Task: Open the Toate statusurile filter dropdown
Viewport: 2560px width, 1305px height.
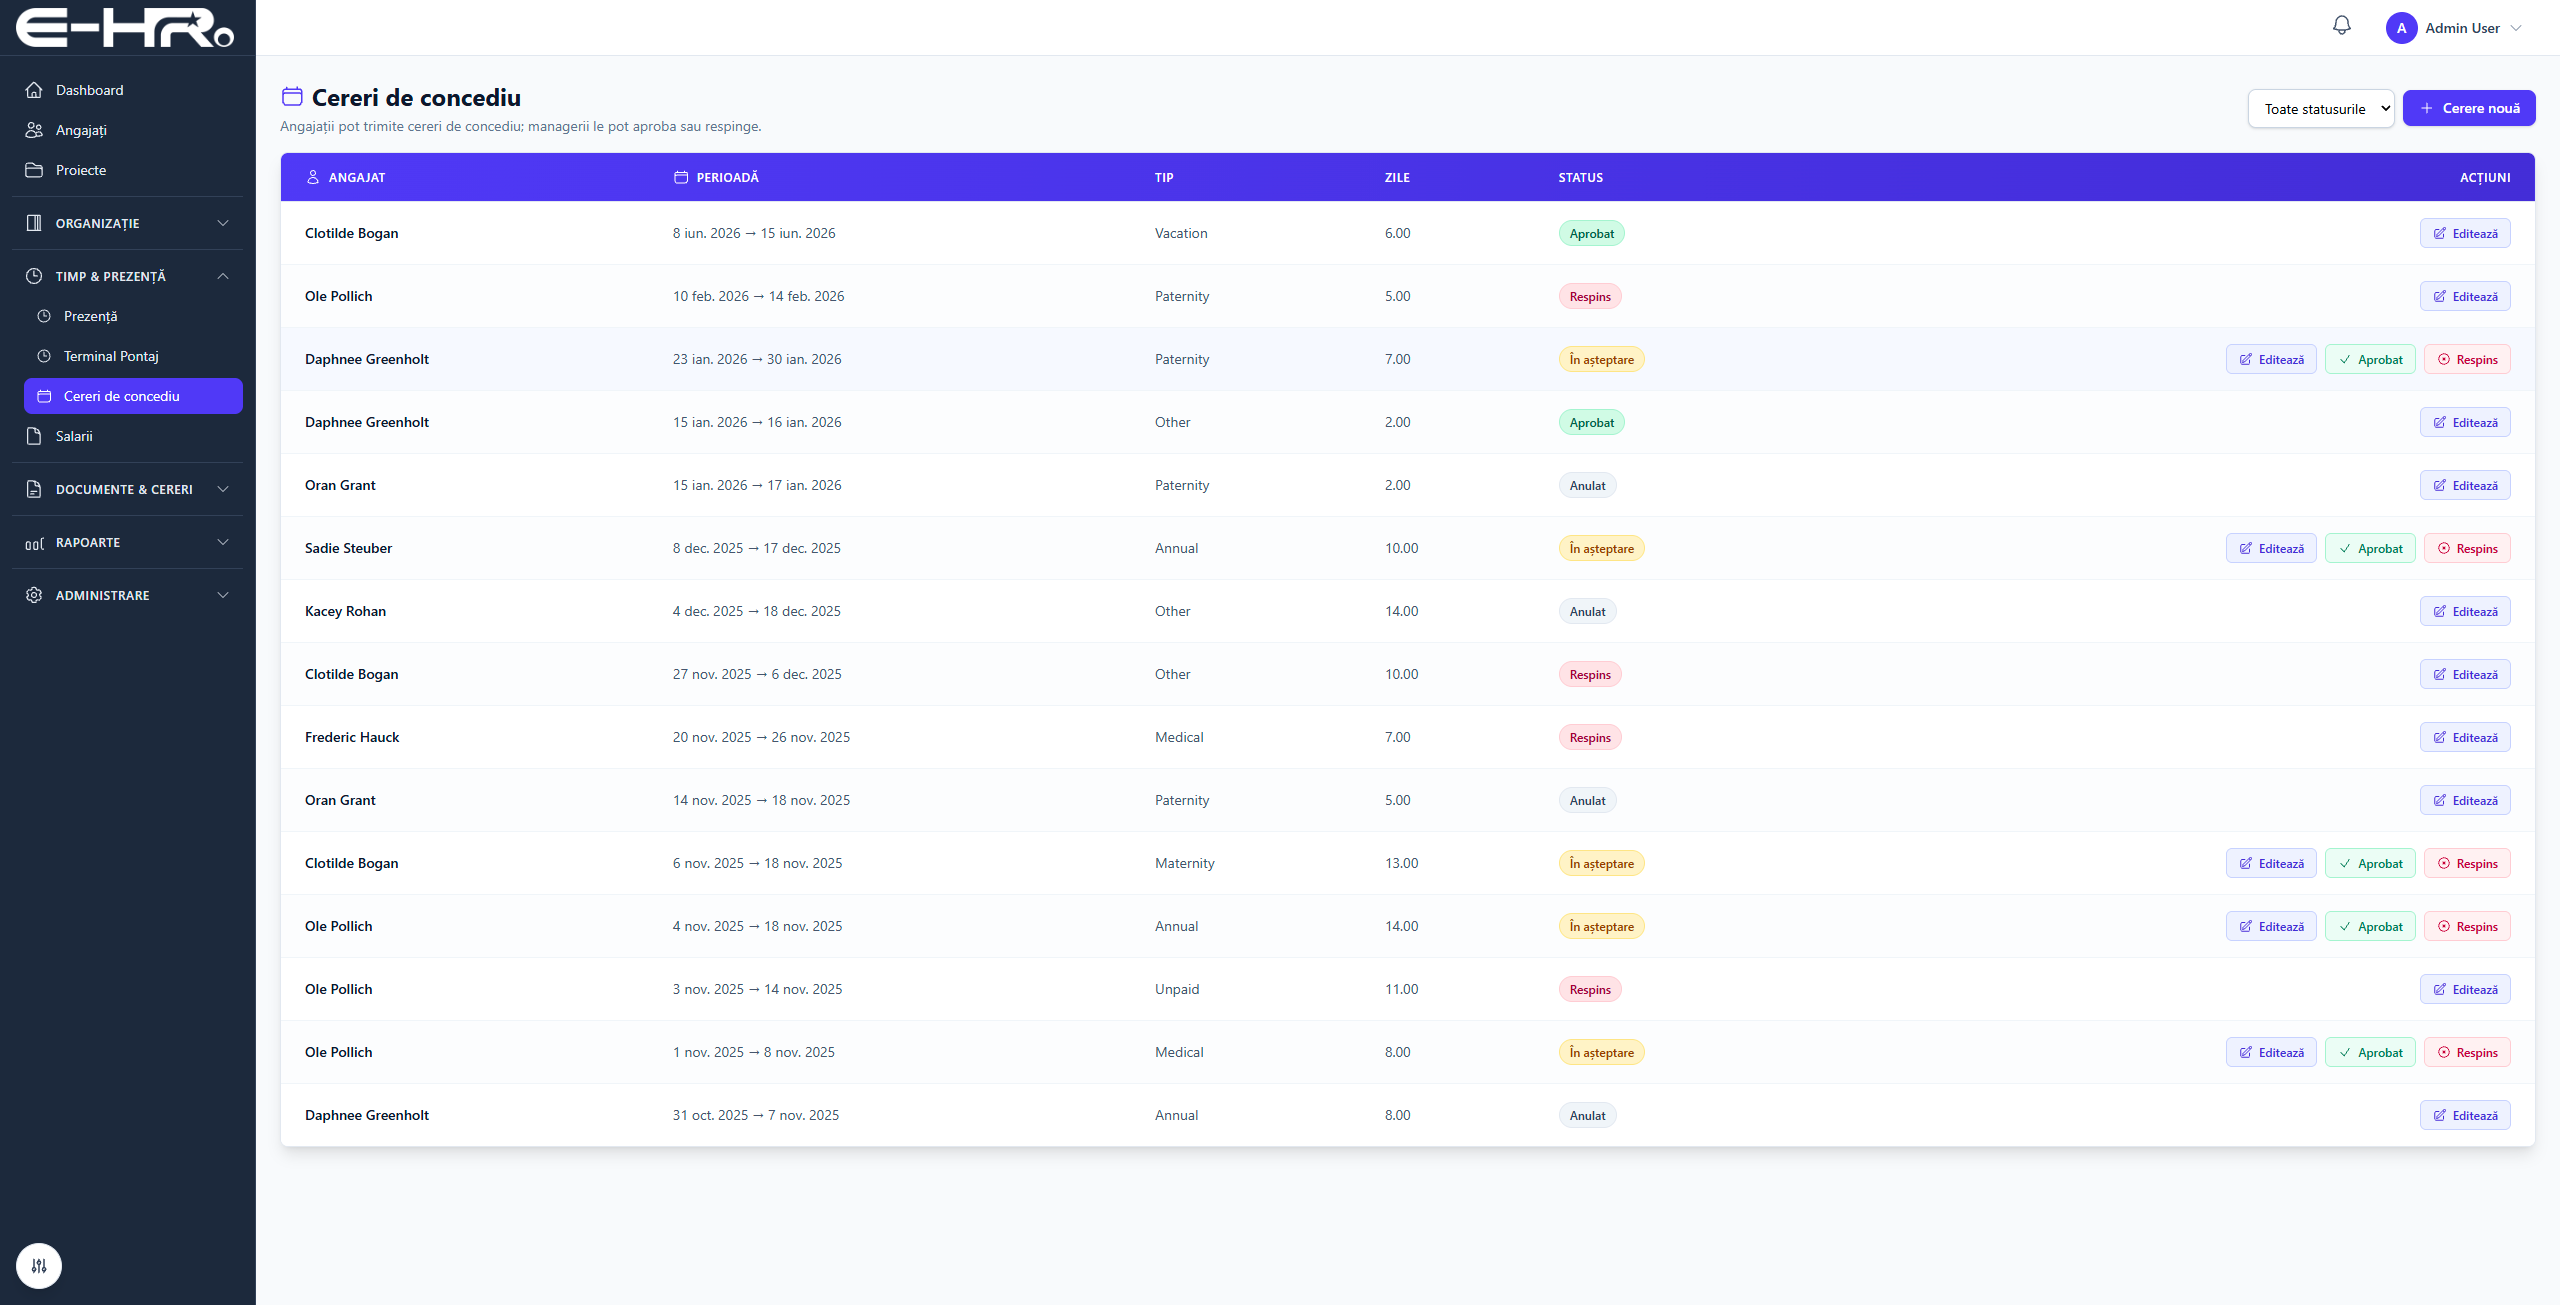Action: [x=2320, y=108]
